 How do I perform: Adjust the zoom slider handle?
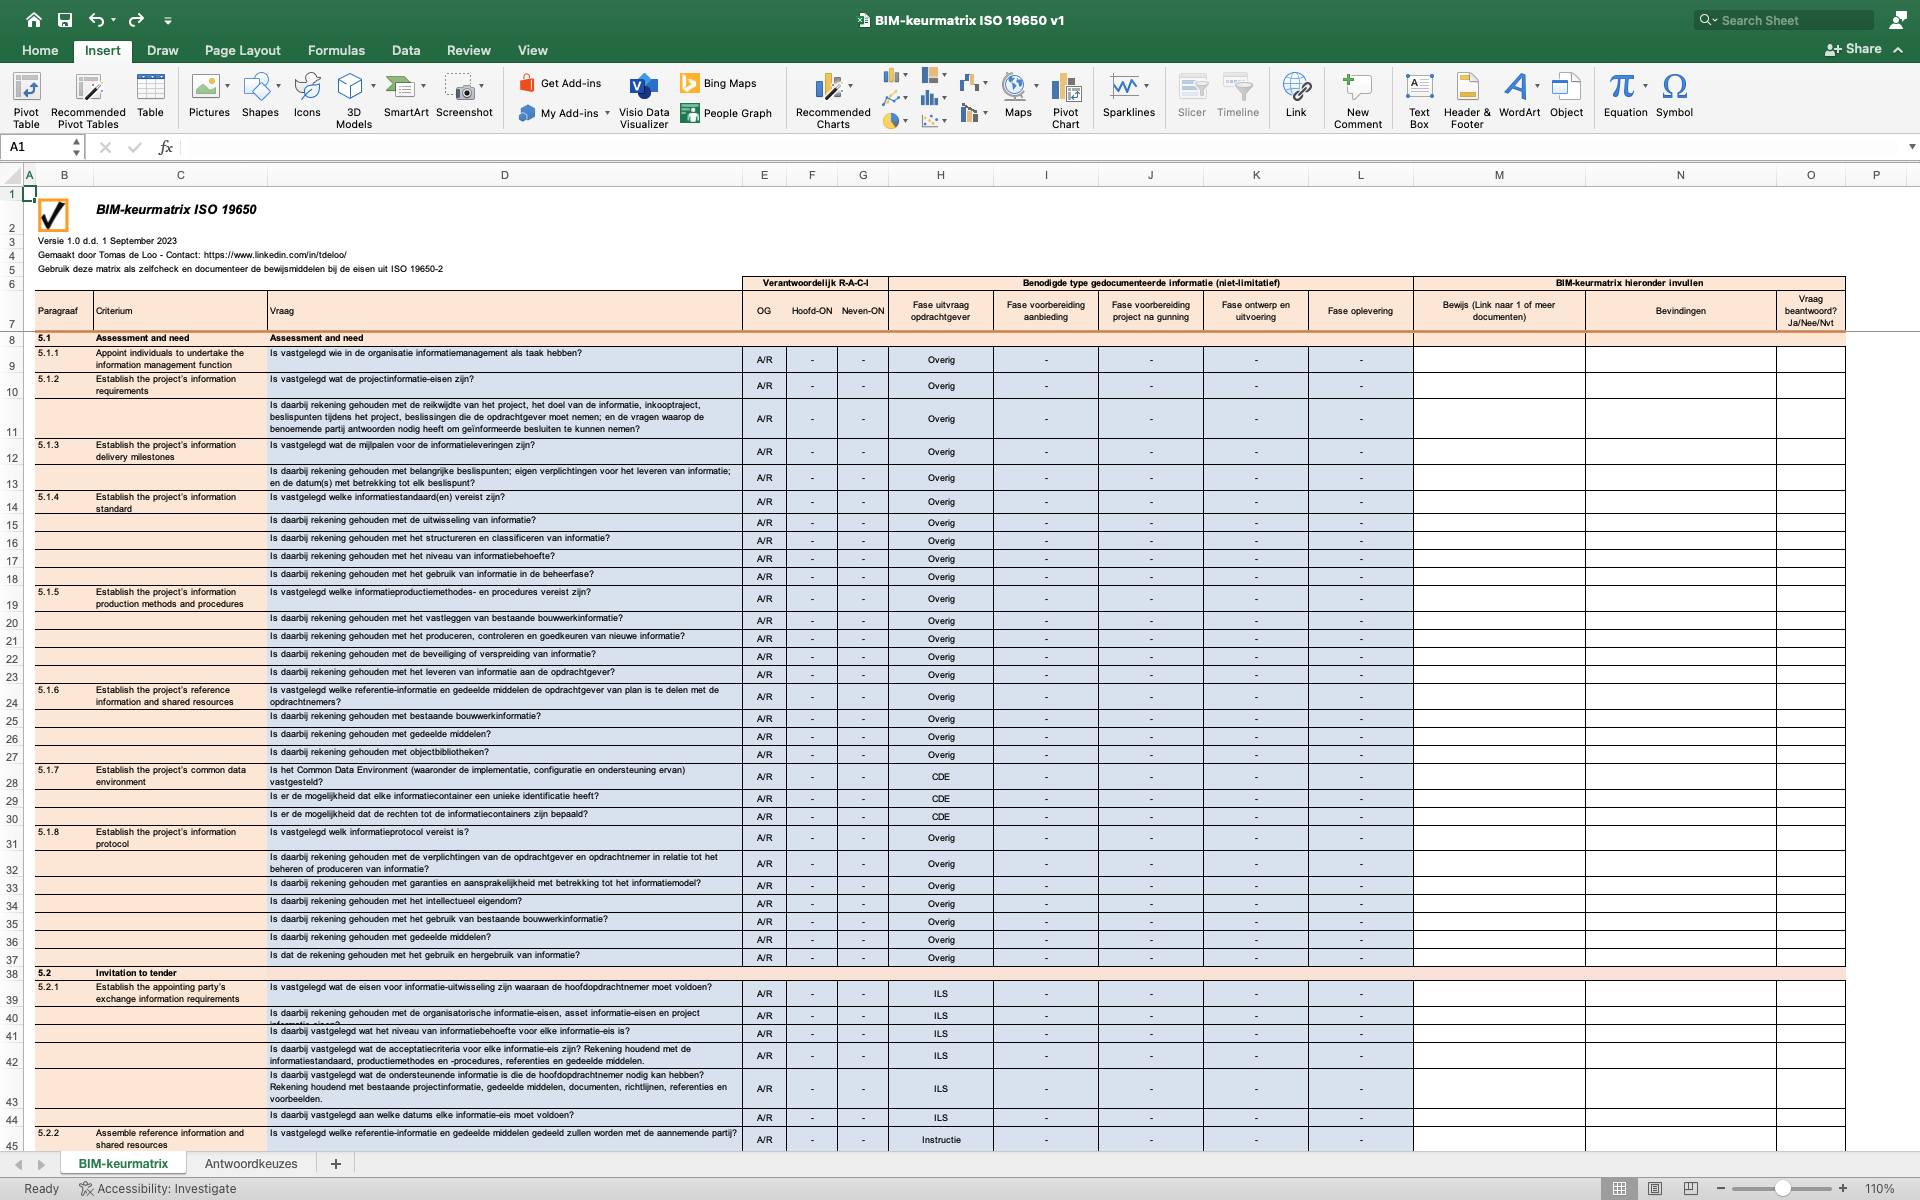click(x=1782, y=1189)
